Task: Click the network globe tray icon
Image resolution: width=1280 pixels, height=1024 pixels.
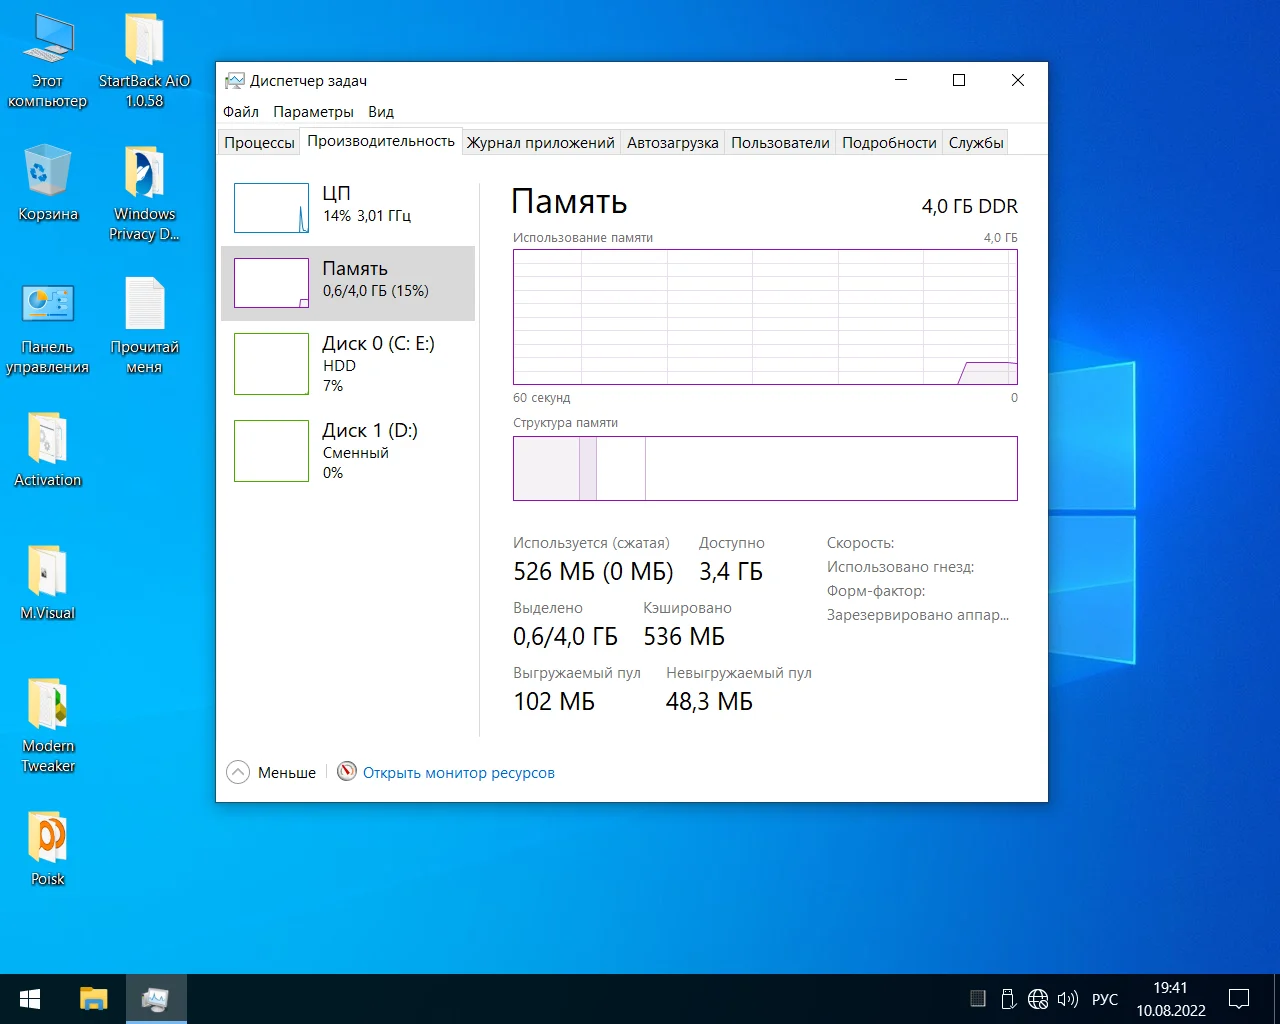Action: [x=1038, y=999]
